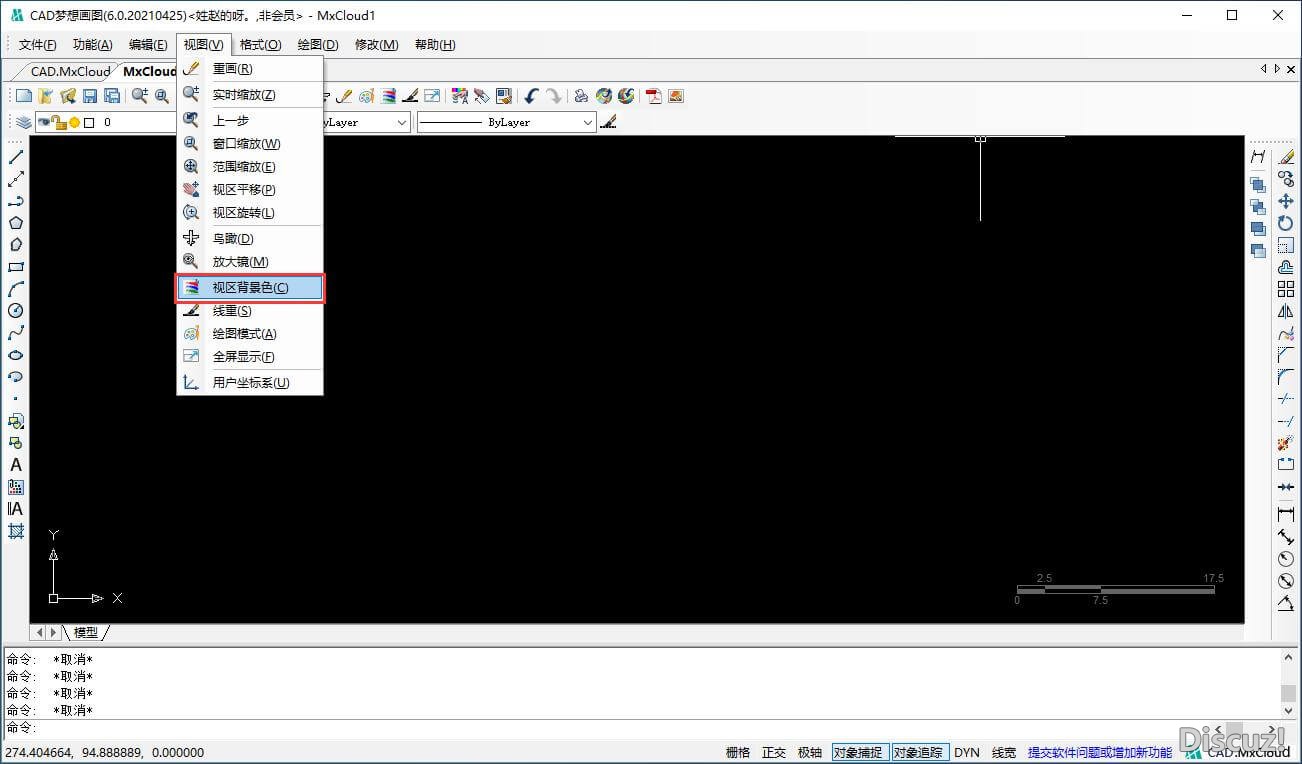Click the Rotate tool in right toolbar
The height and width of the screenshot is (764, 1302).
1286,223
